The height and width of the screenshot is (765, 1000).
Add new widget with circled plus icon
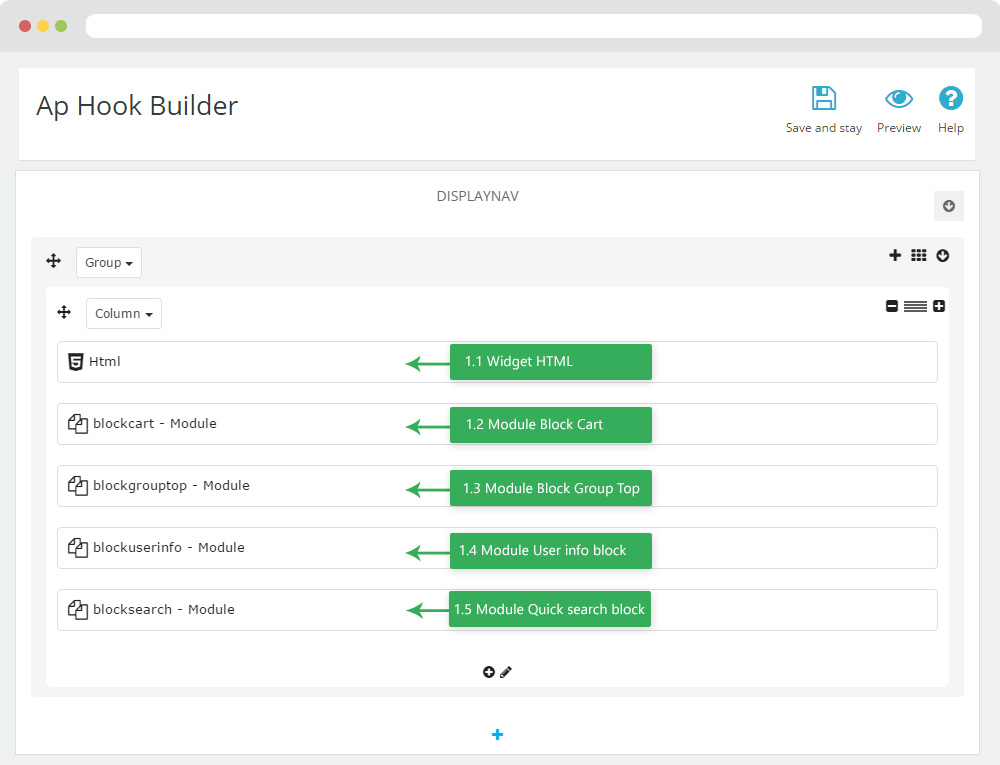coord(489,673)
